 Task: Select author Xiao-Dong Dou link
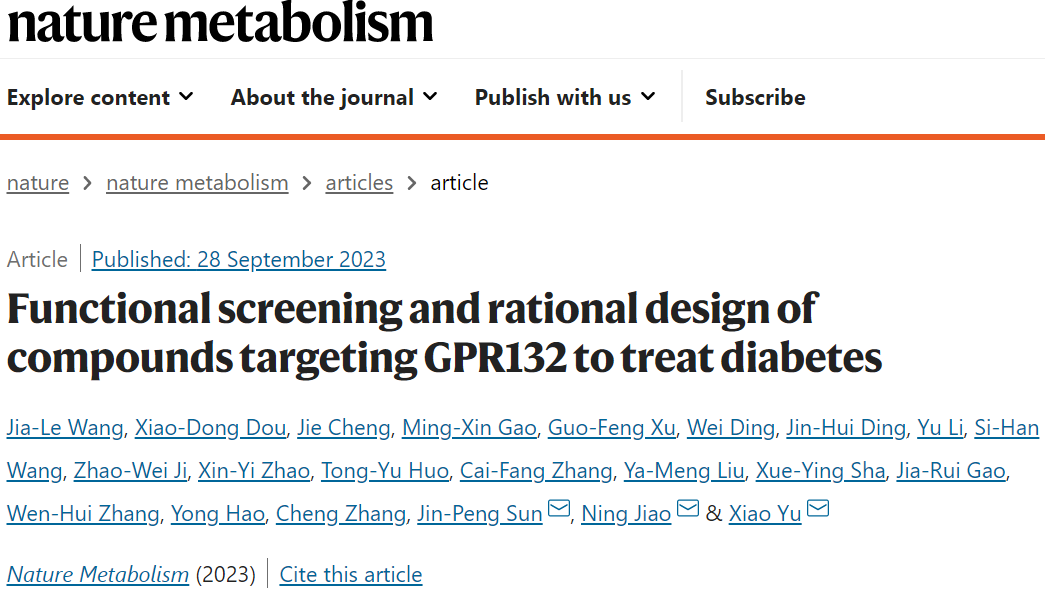pos(211,428)
